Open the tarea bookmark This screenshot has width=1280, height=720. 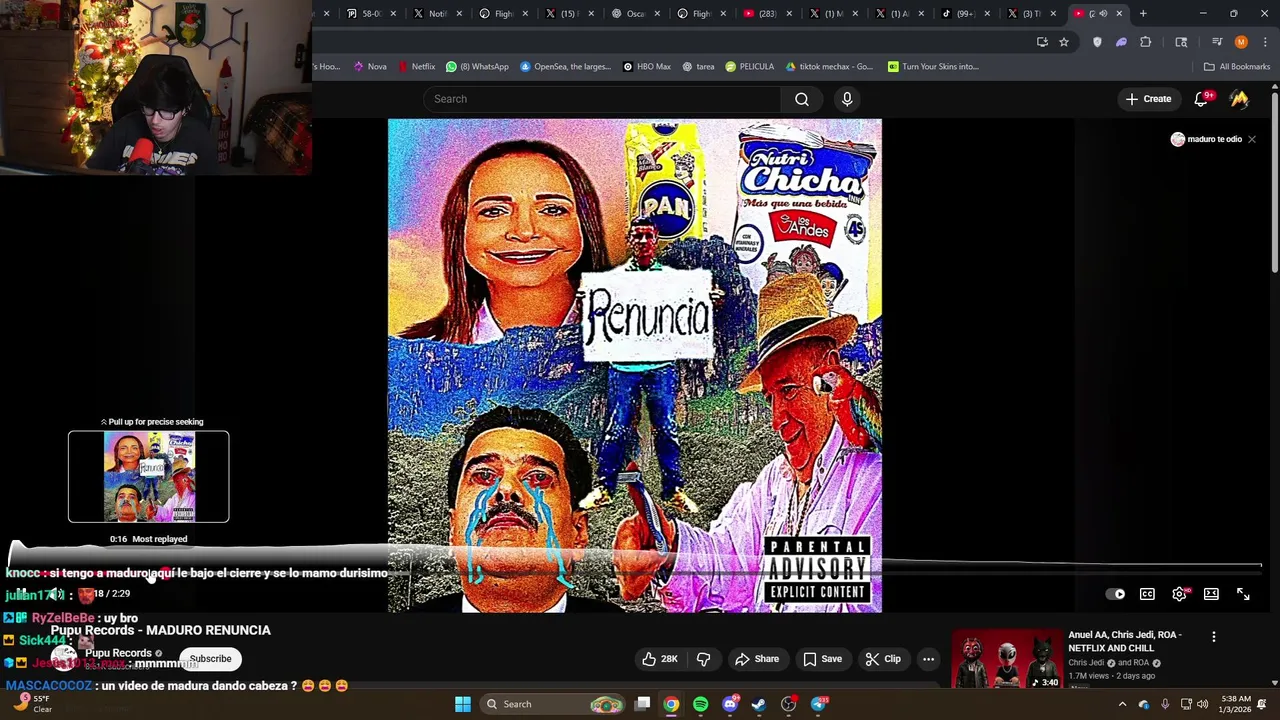point(698,67)
